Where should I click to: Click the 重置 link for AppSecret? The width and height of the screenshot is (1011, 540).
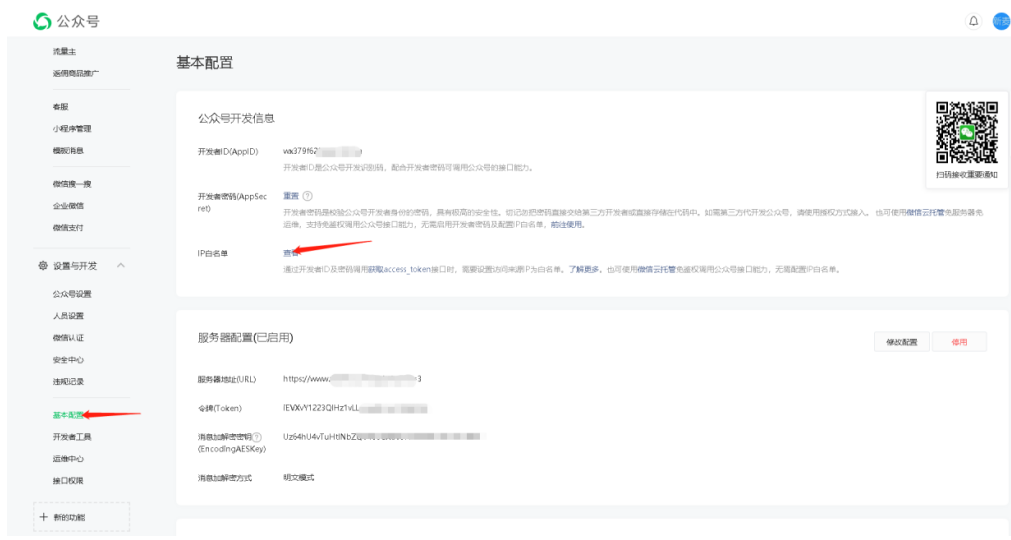pyautogui.click(x=291, y=196)
